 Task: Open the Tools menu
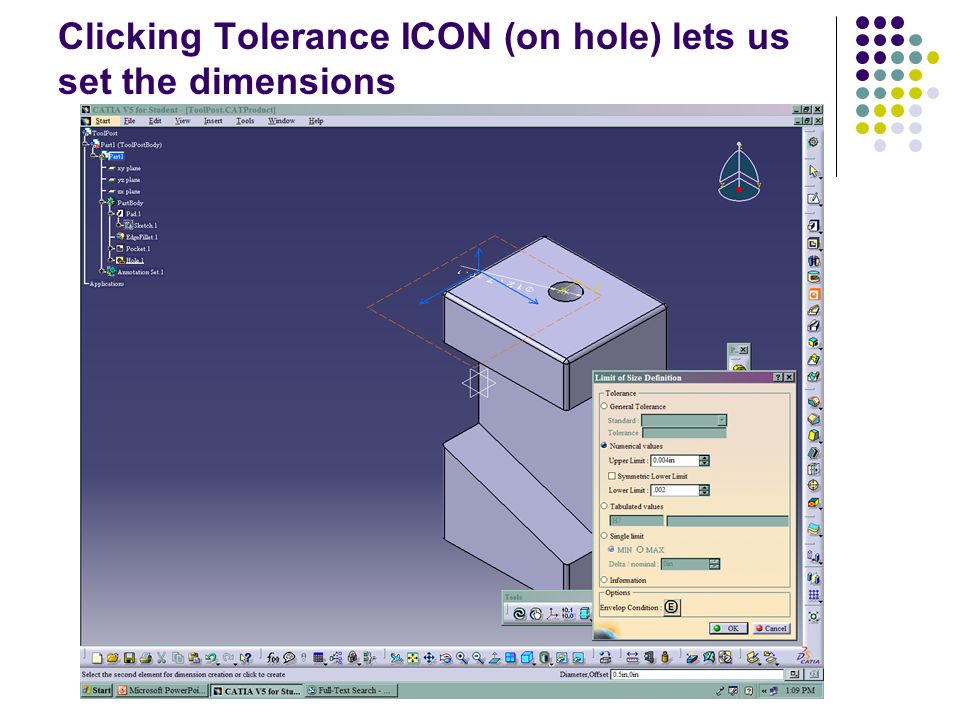click(x=245, y=121)
